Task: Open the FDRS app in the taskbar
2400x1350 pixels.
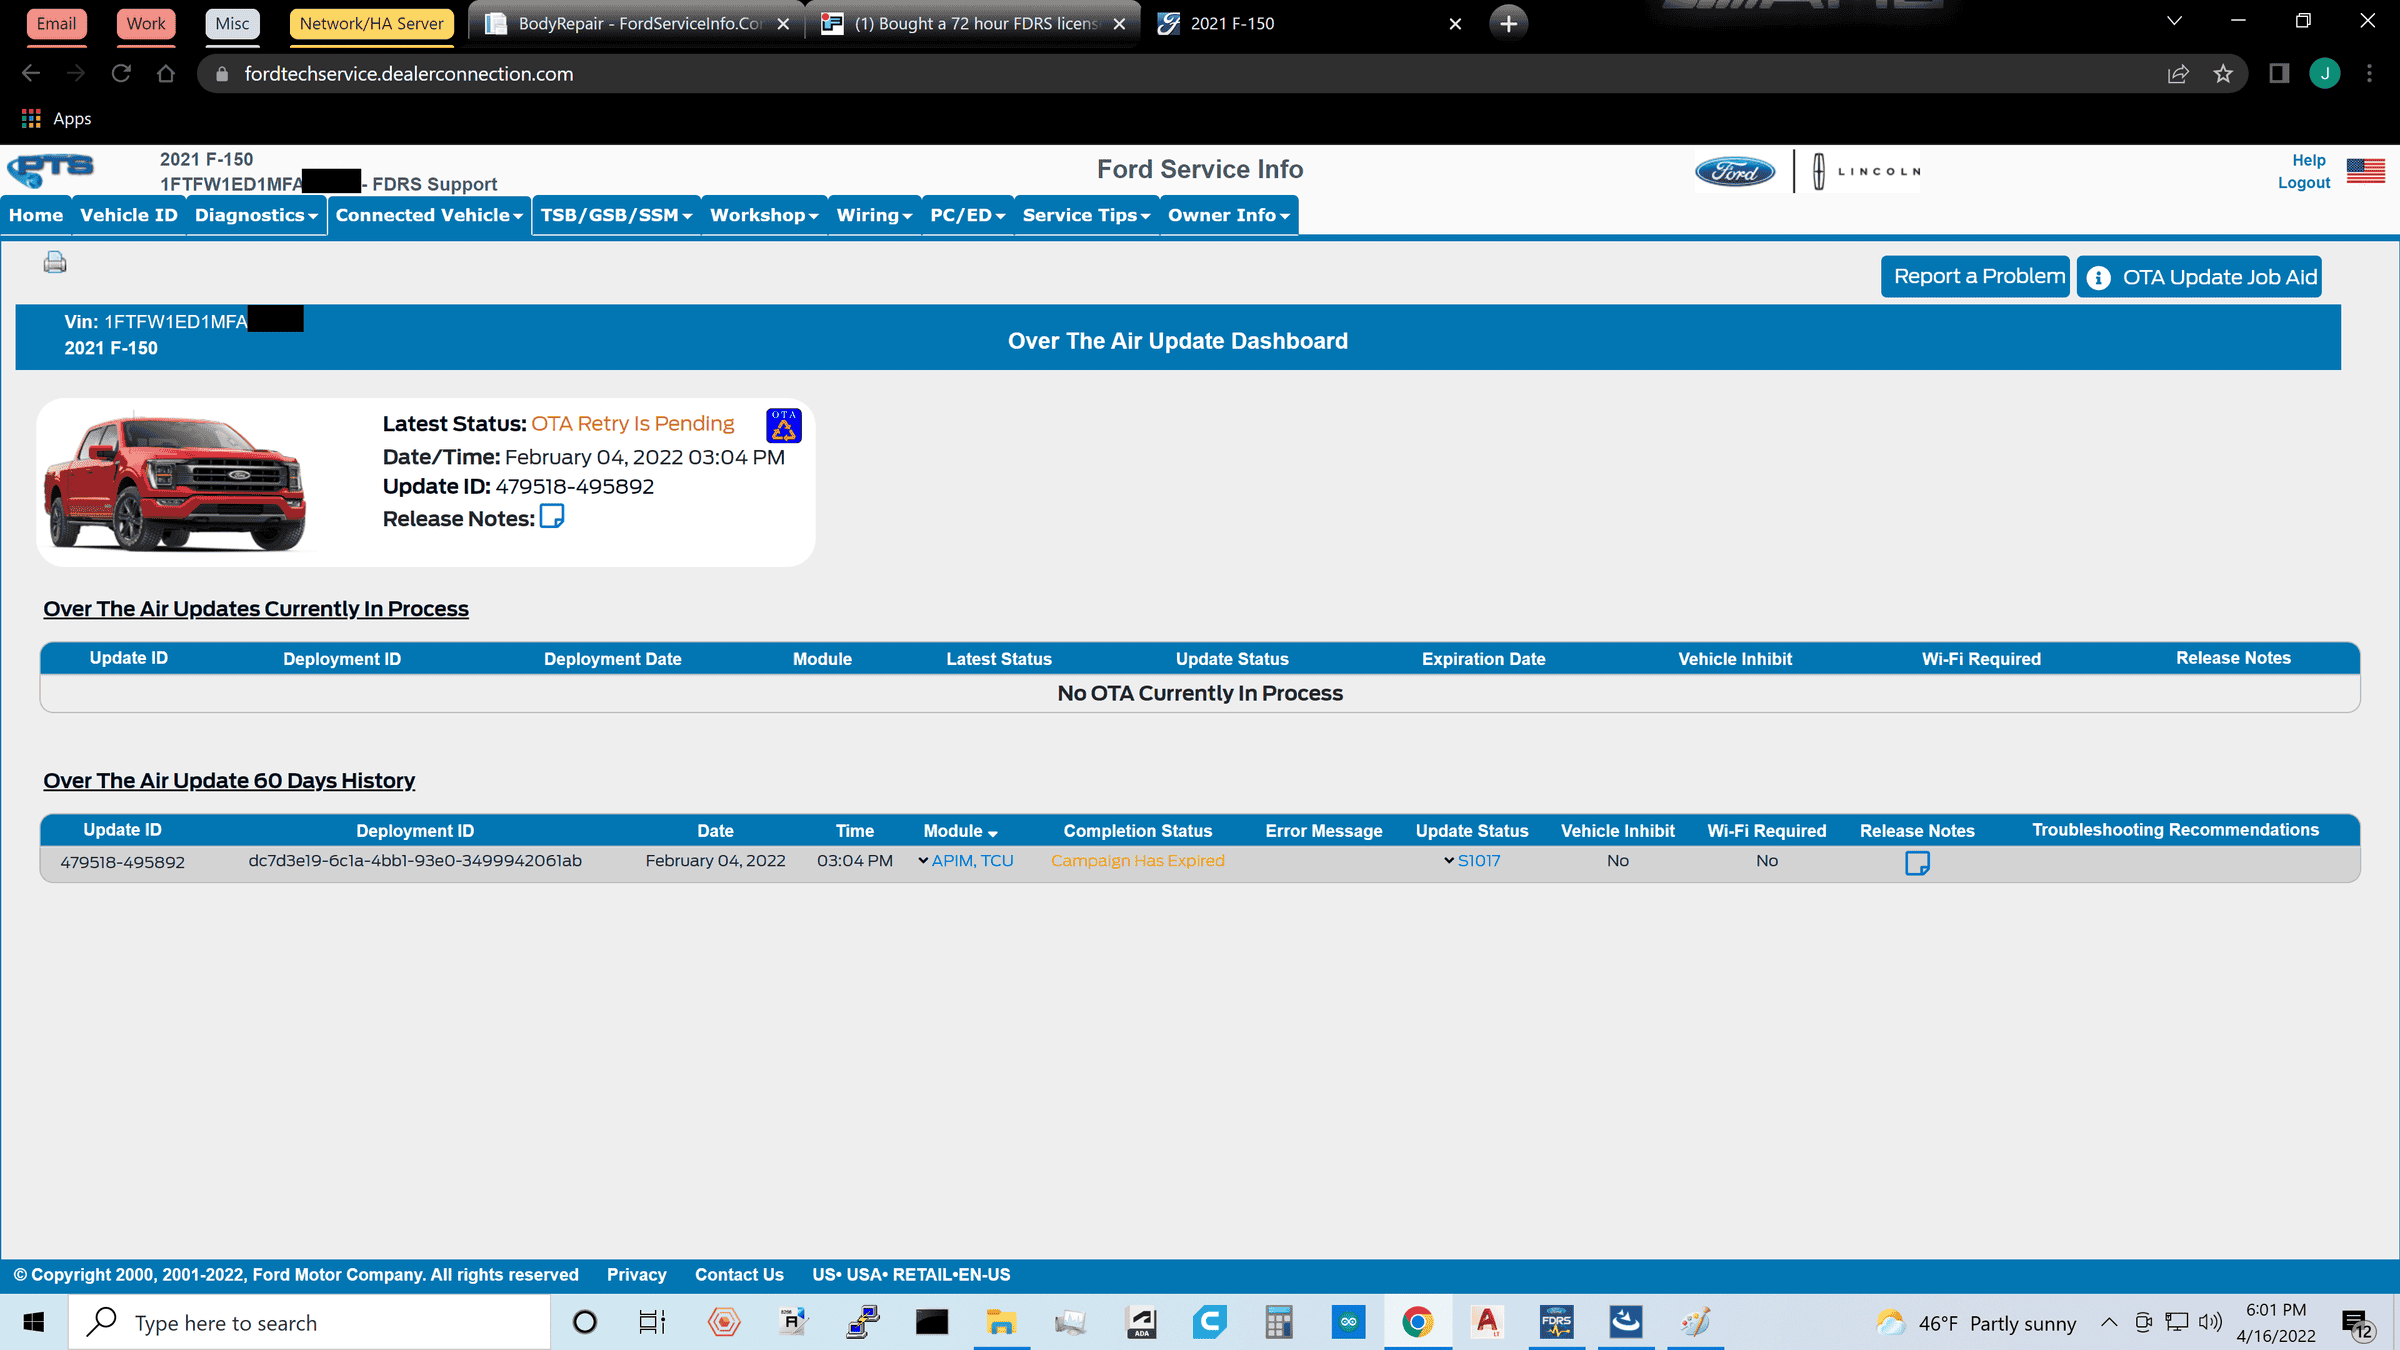Action: pos(1556,1322)
